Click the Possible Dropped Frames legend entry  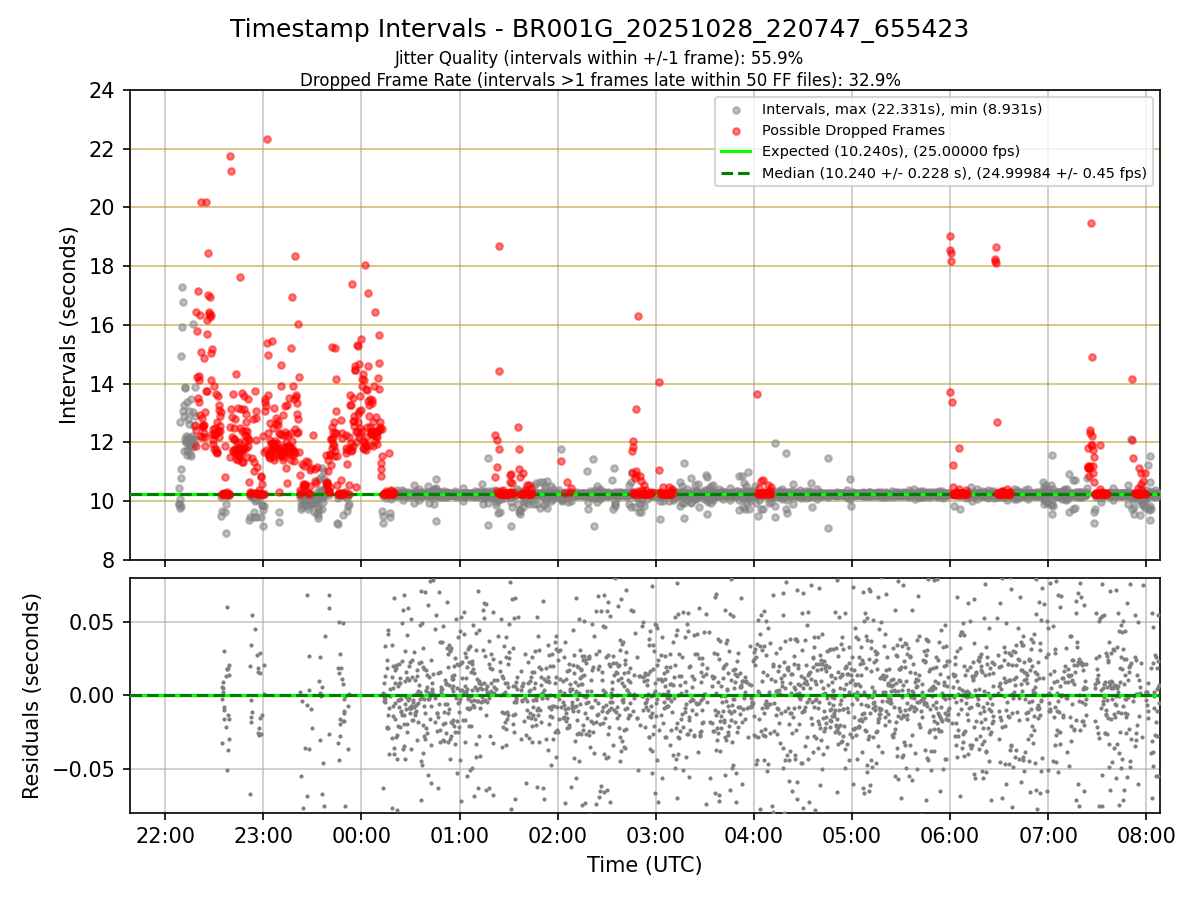tap(853, 130)
